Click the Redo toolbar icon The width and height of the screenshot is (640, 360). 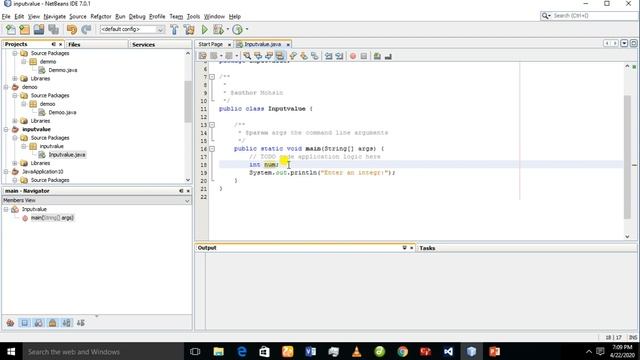tap(86, 29)
